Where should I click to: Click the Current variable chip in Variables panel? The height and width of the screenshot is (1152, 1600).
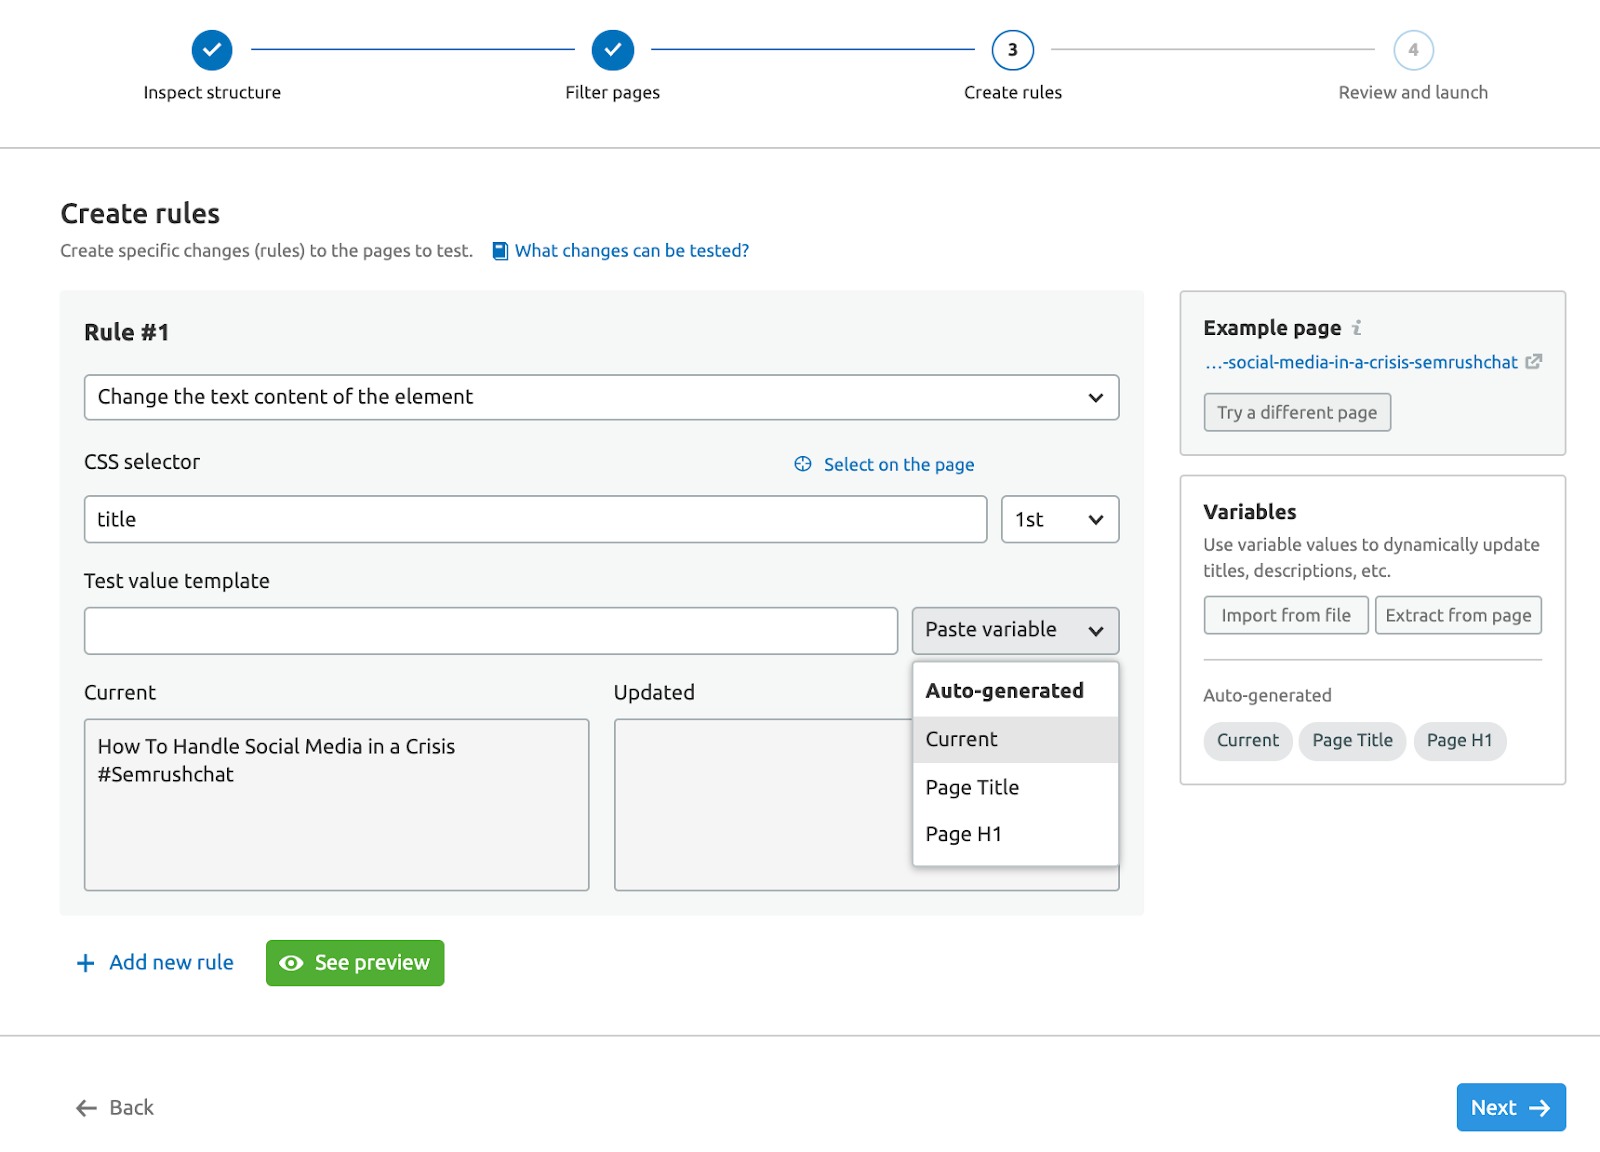[1248, 741]
